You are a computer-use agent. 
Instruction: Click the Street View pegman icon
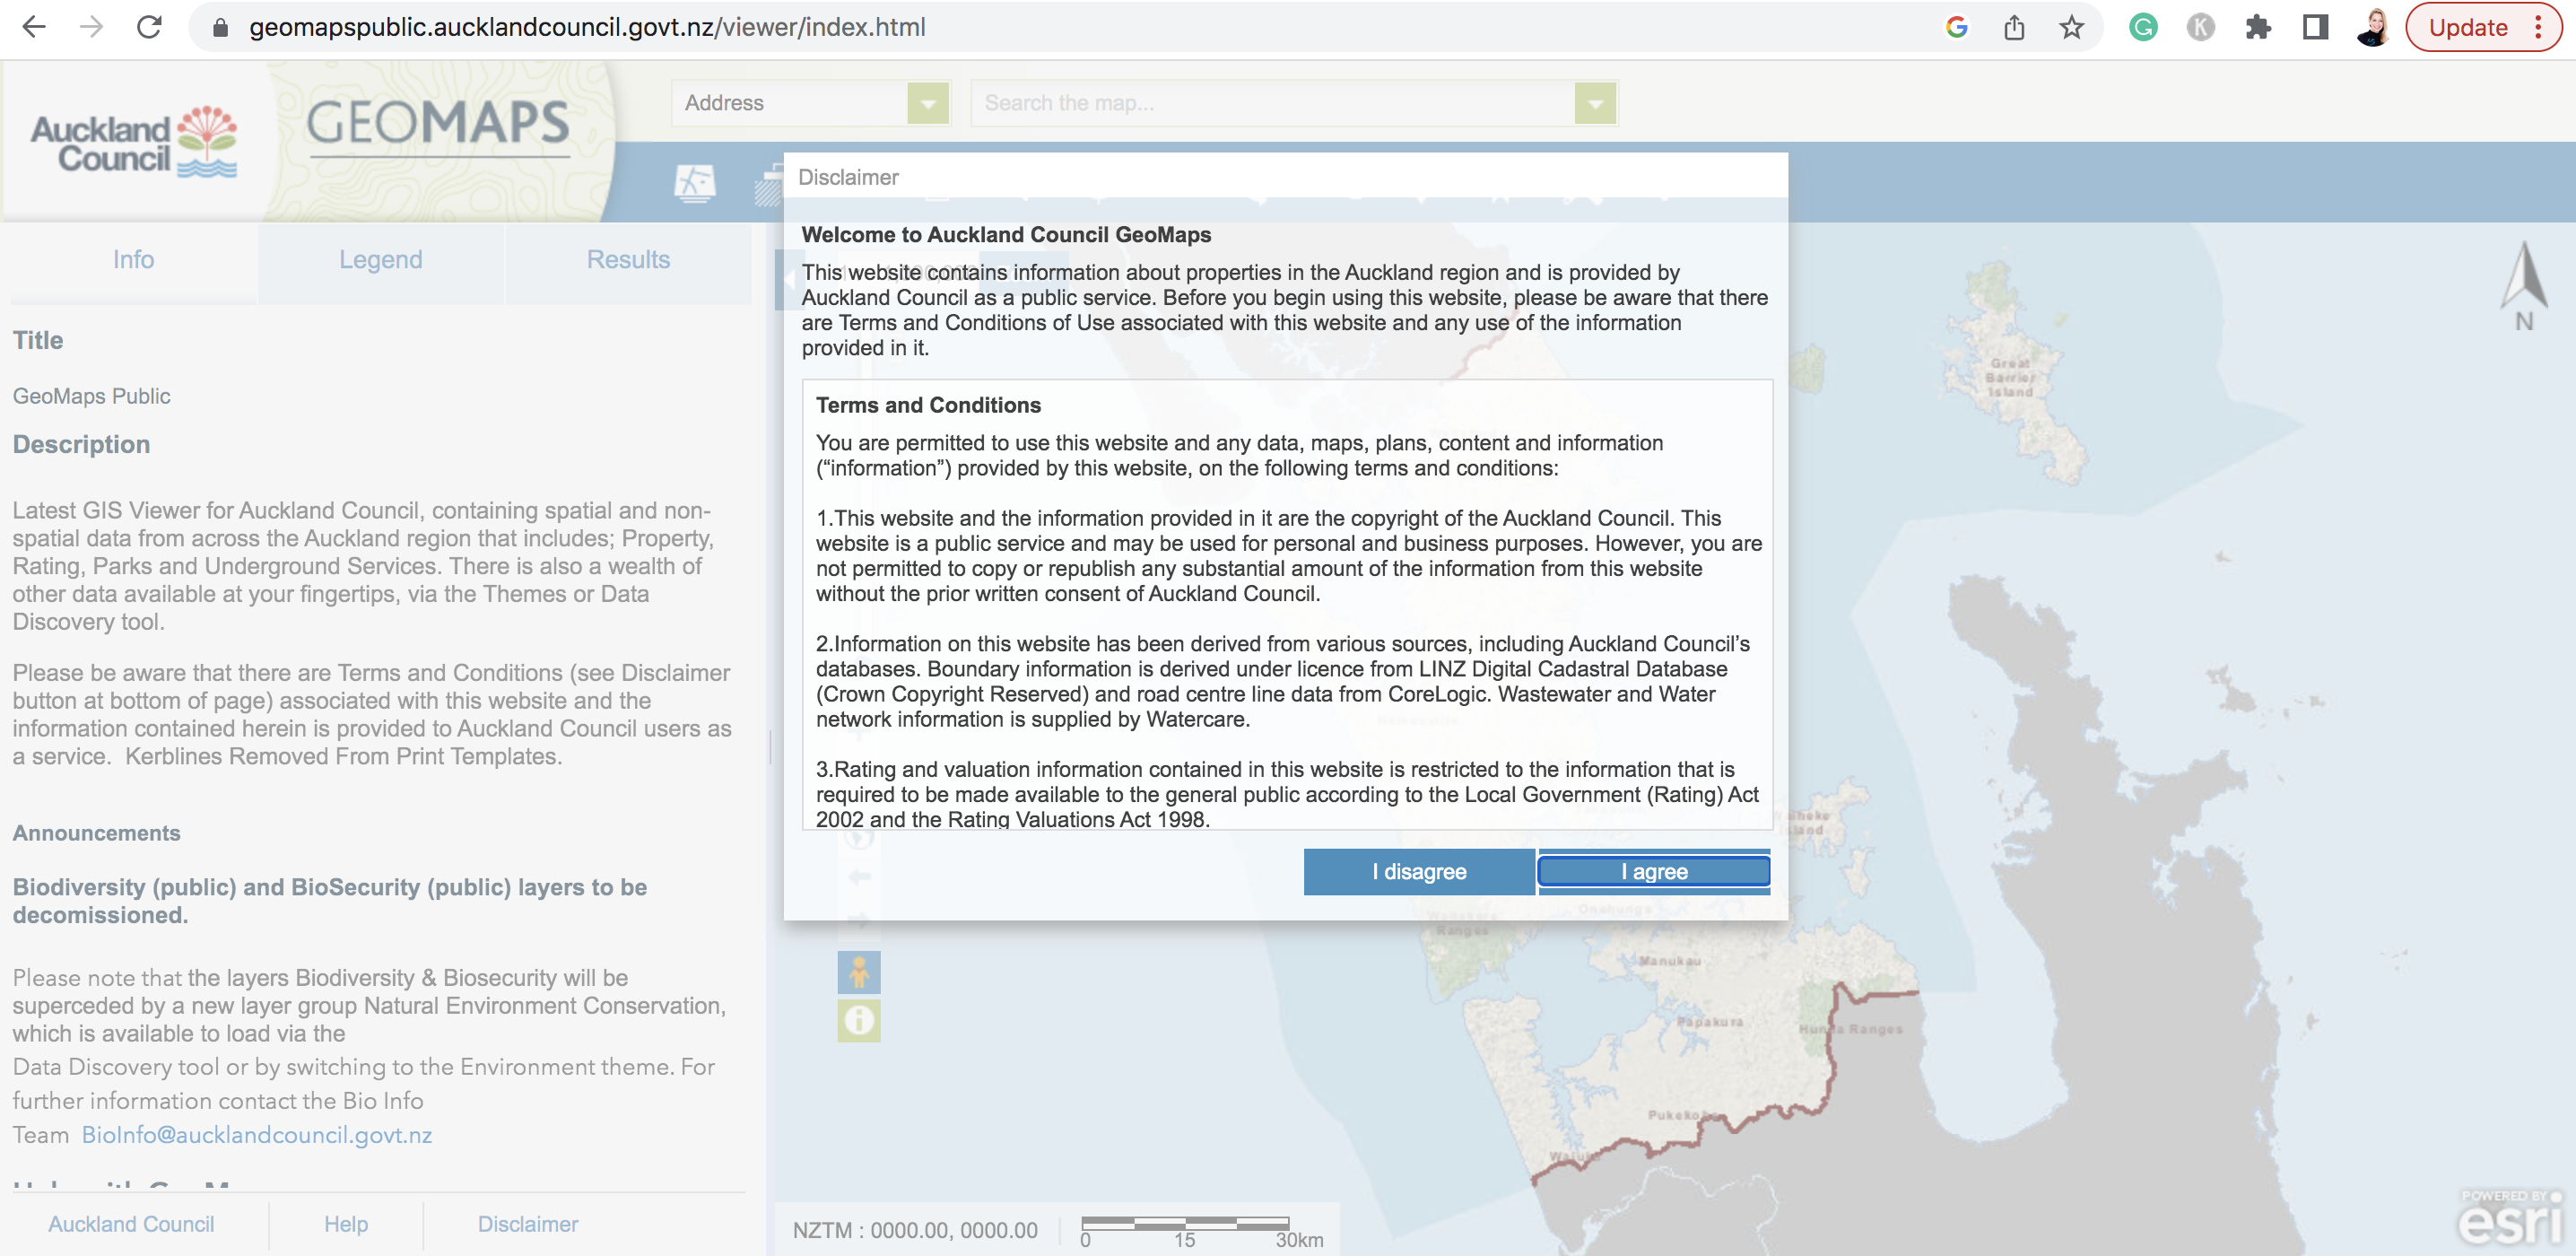coord(859,972)
